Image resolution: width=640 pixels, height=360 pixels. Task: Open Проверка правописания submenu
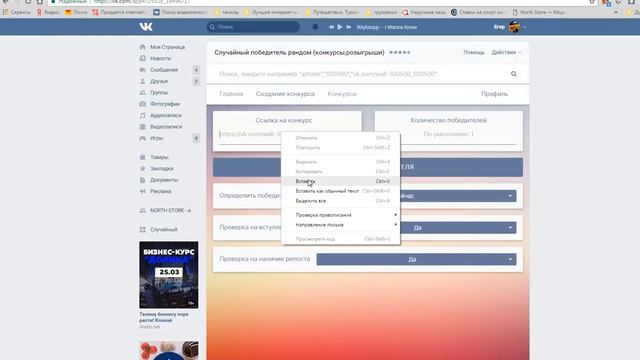coord(341,215)
